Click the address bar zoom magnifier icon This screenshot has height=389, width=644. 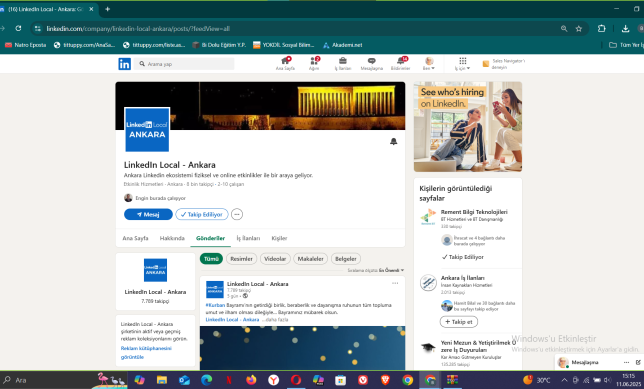point(564,29)
